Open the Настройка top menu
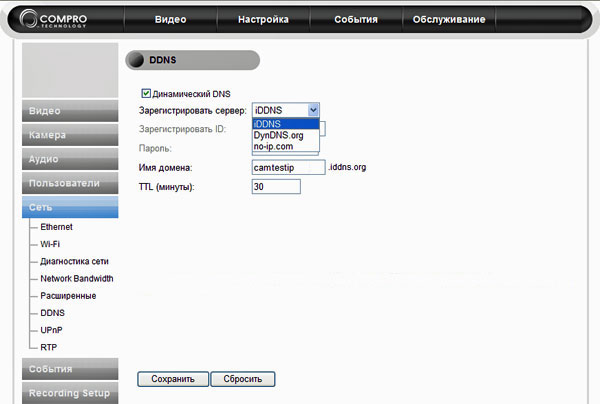This screenshot has height=404, width=600. coord(263,19)
